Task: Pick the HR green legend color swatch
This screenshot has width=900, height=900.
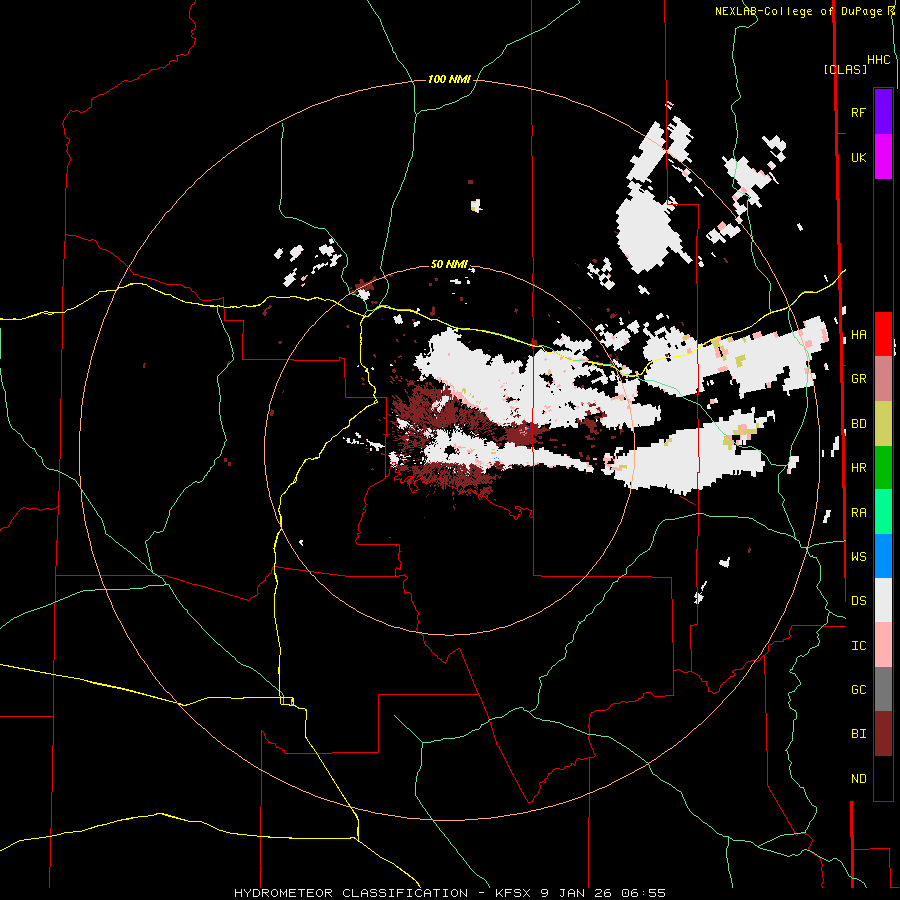Action: (x=883, y=467)
